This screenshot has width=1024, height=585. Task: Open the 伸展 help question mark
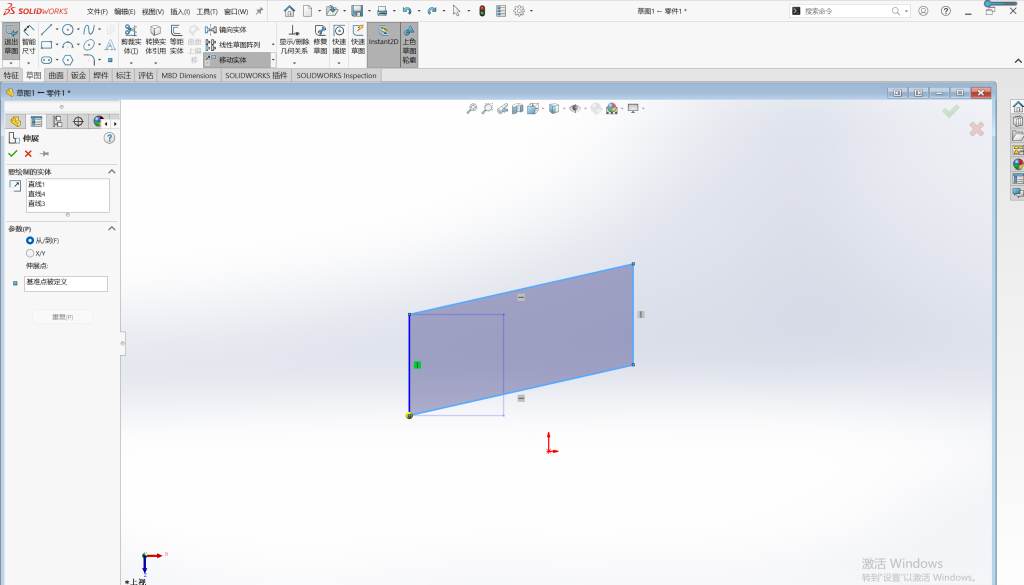click(x=109, y=138)
